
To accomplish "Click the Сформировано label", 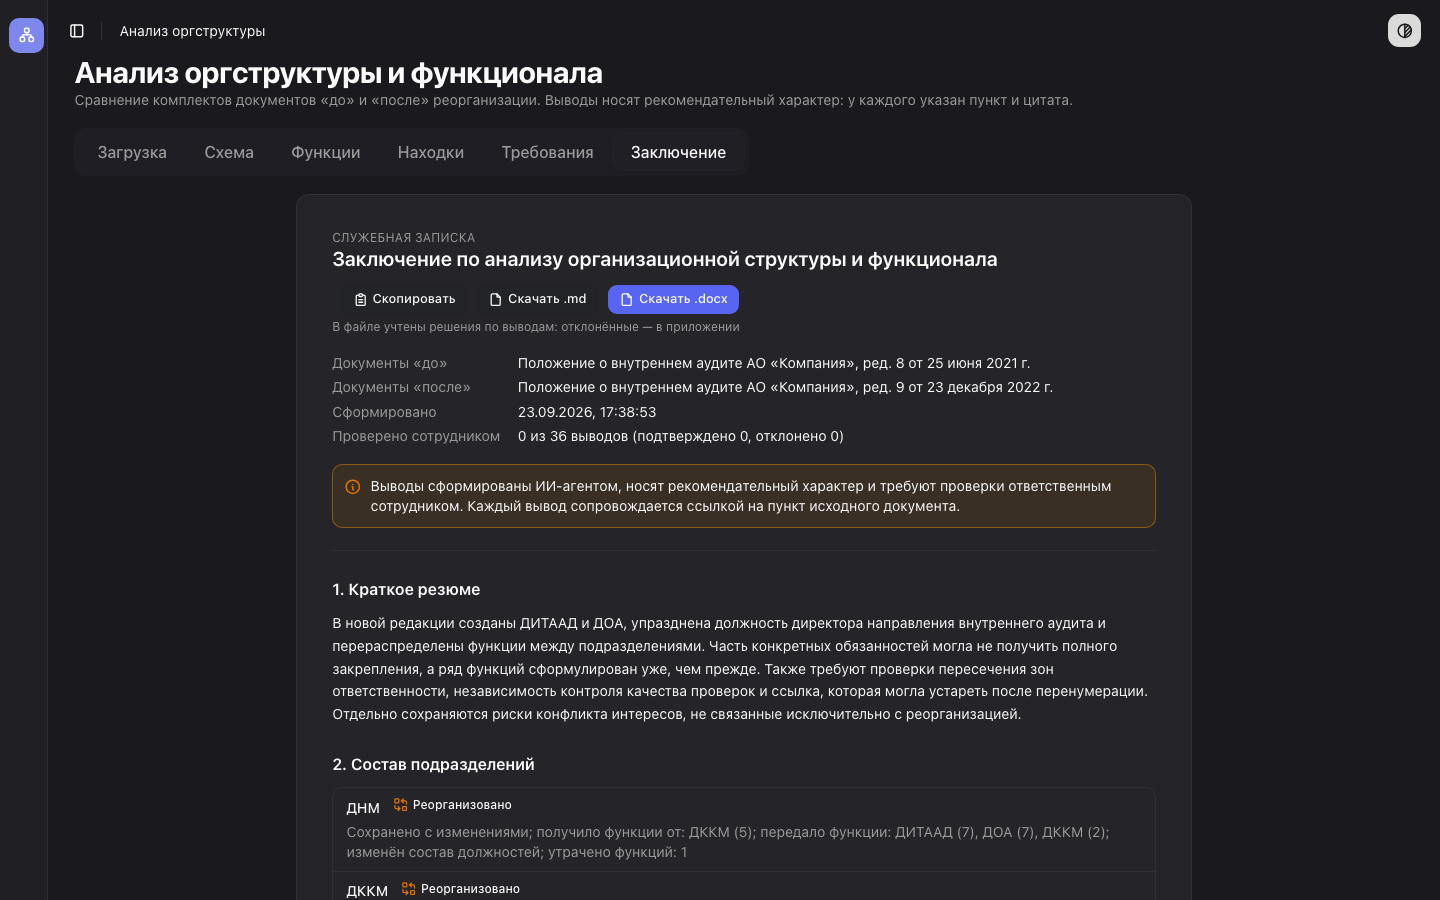I will coord(384,412).
